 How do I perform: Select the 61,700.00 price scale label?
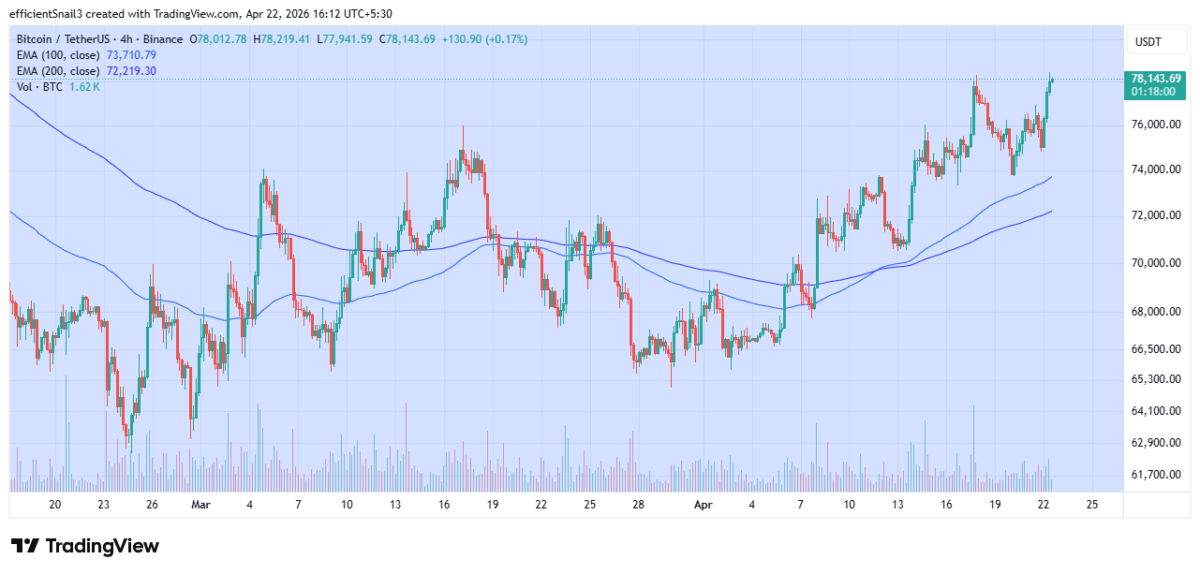(1156, 475)
